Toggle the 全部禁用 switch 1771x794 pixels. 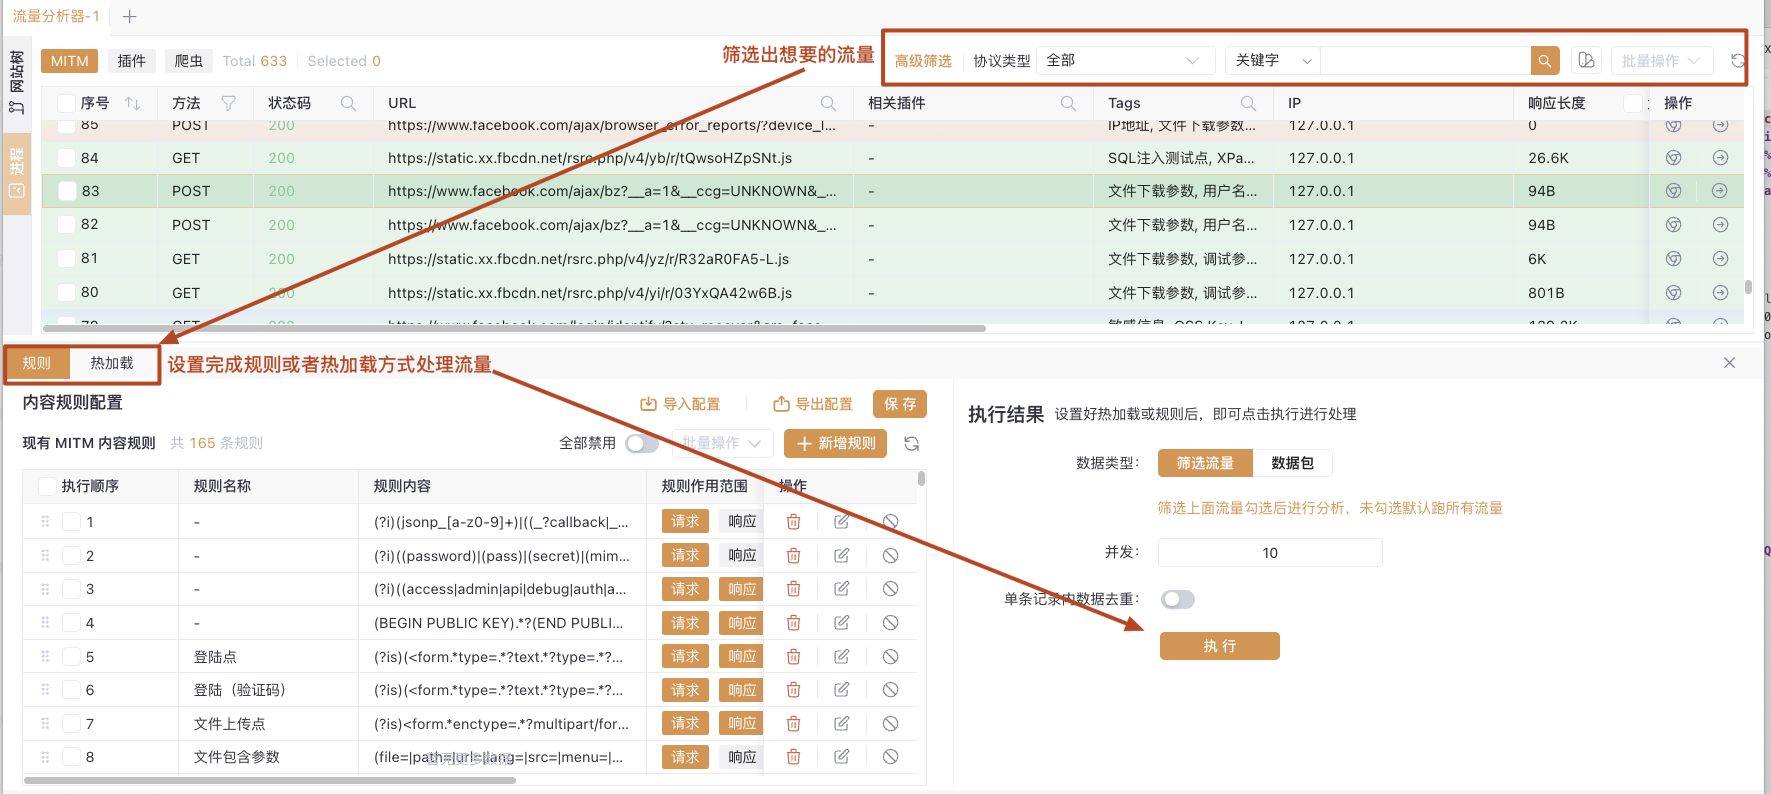[x=642, y=443]
